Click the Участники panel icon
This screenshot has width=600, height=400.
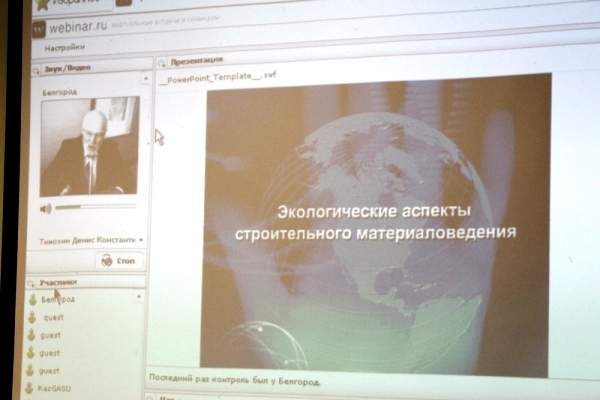[31, 284]
